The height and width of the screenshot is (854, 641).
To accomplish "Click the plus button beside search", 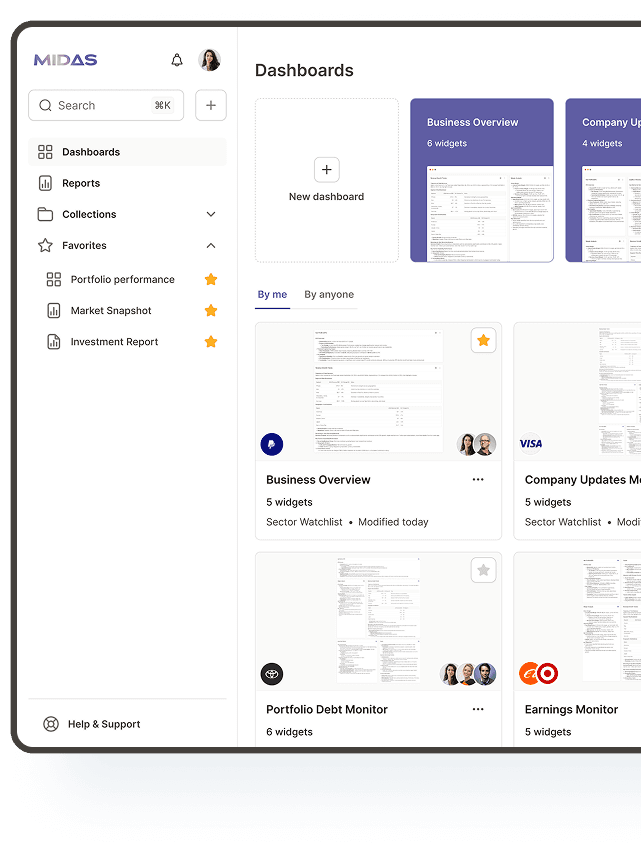I will (211, 105).
